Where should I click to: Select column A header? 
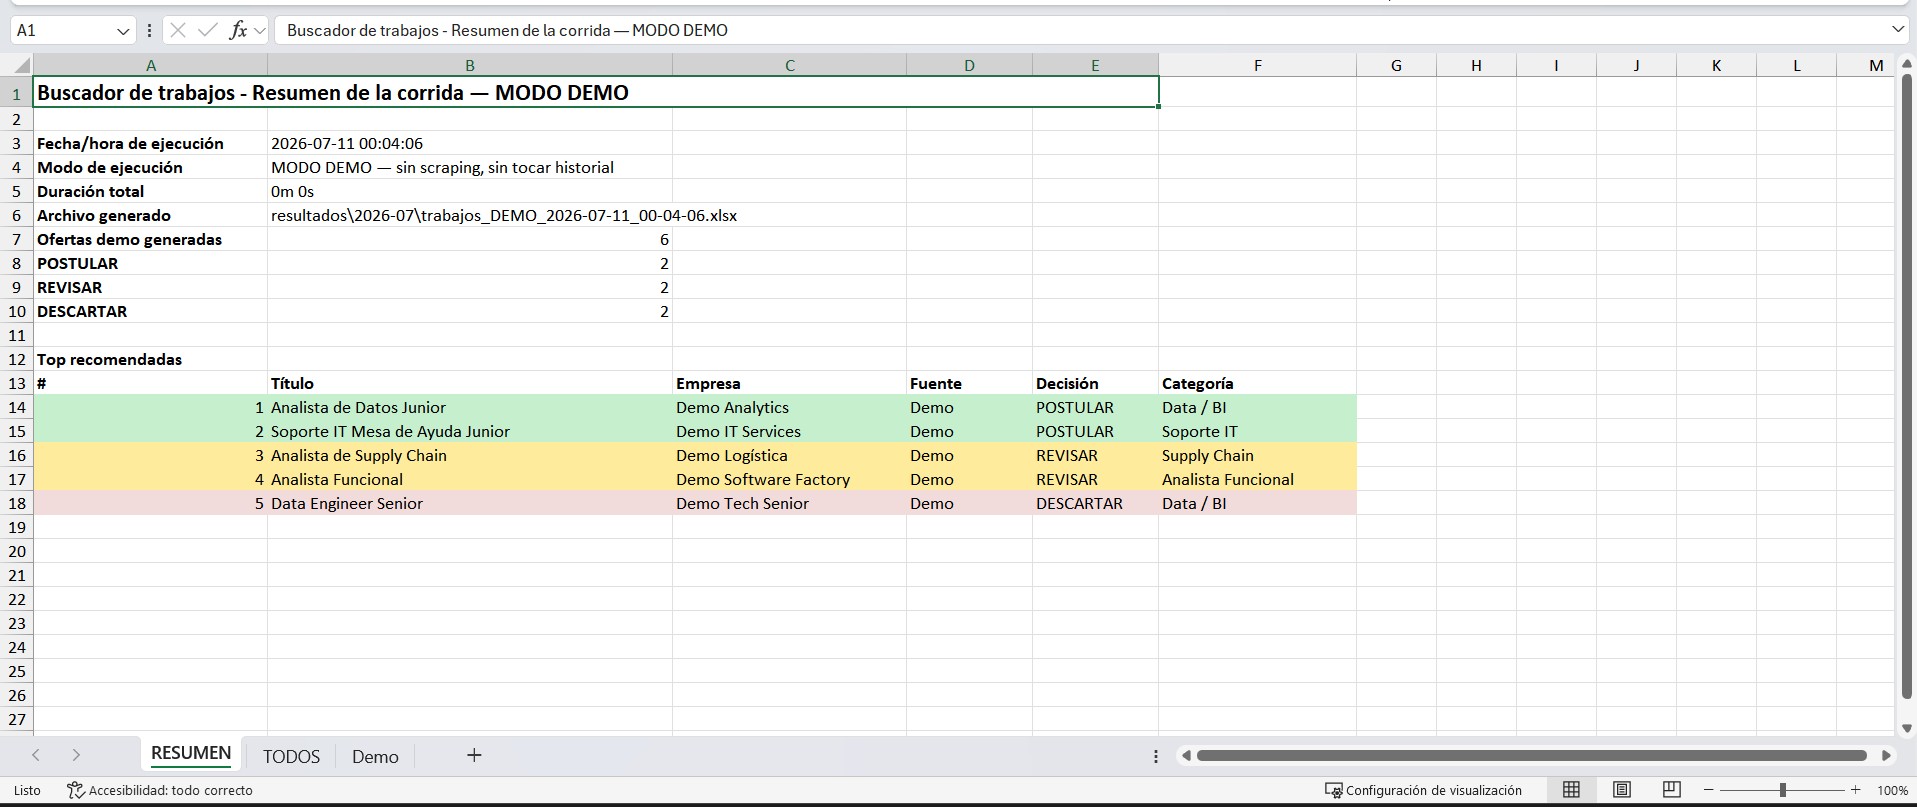[x=151, y=66]
